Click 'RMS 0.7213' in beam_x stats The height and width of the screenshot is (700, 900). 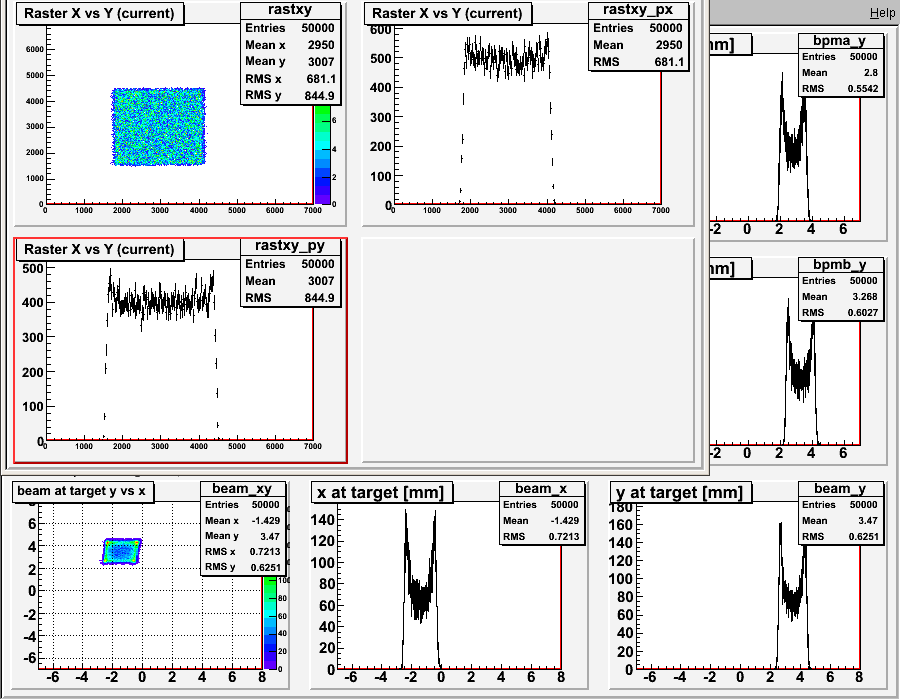point(542,536)
